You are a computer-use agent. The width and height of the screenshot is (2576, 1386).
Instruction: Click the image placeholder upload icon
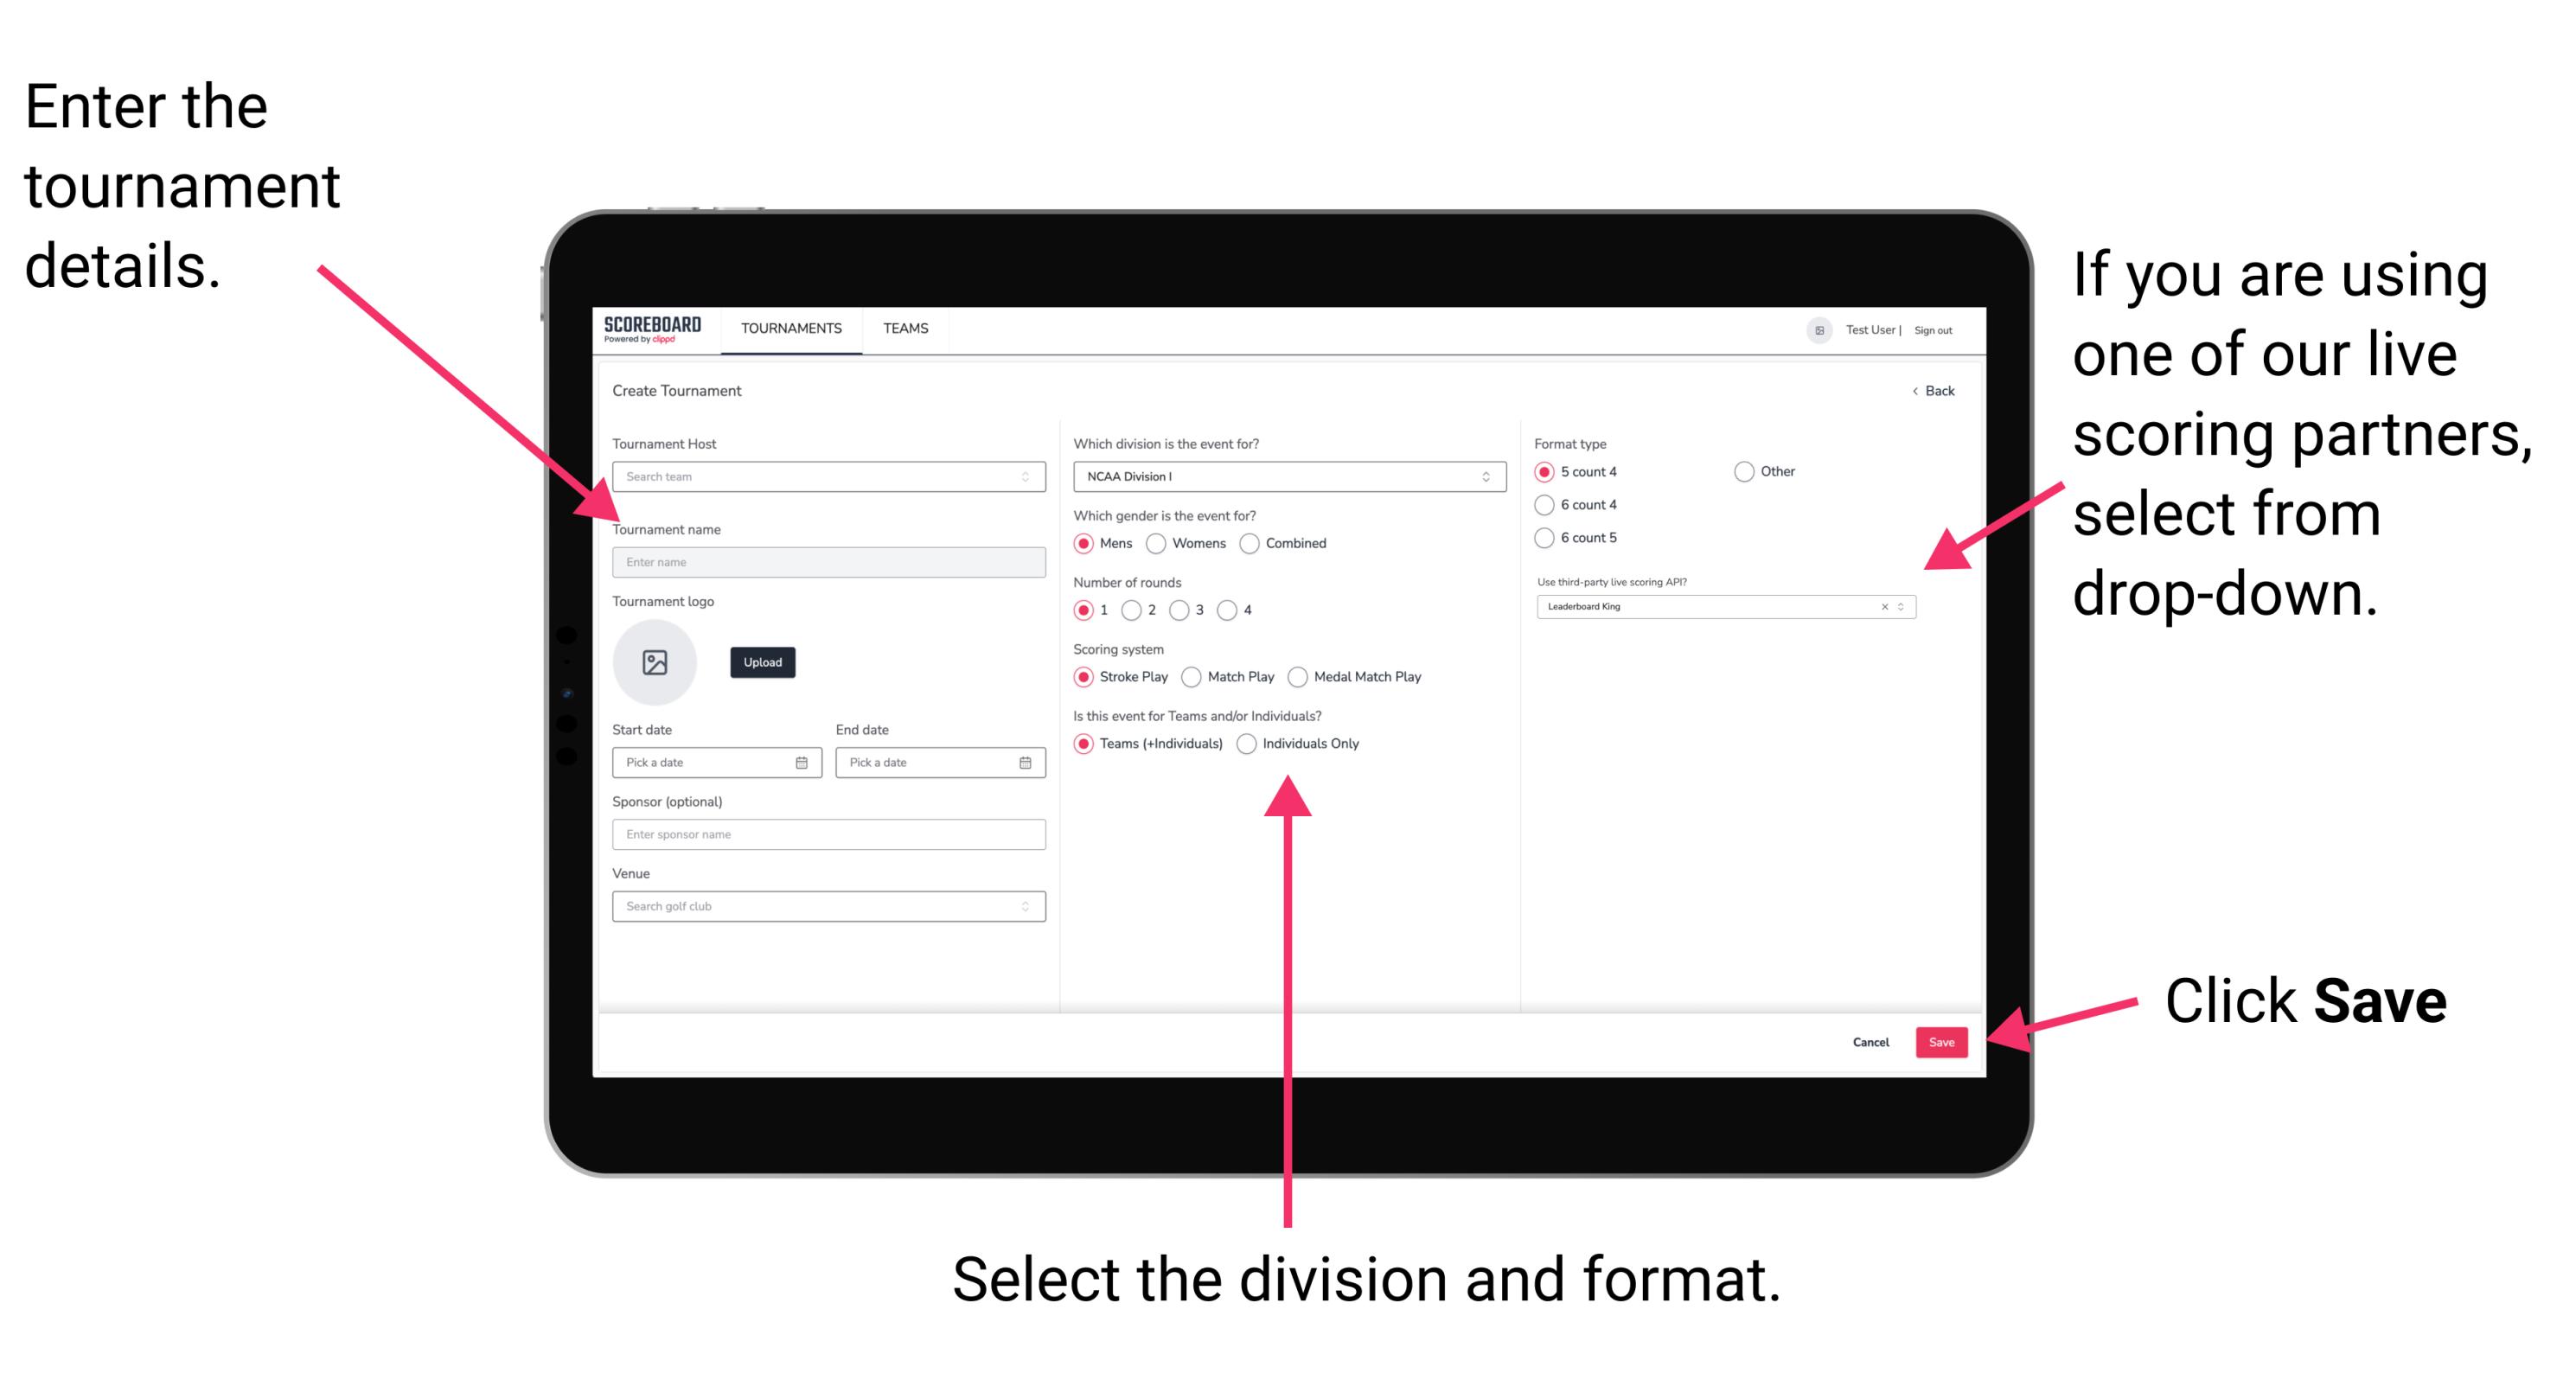655,662
